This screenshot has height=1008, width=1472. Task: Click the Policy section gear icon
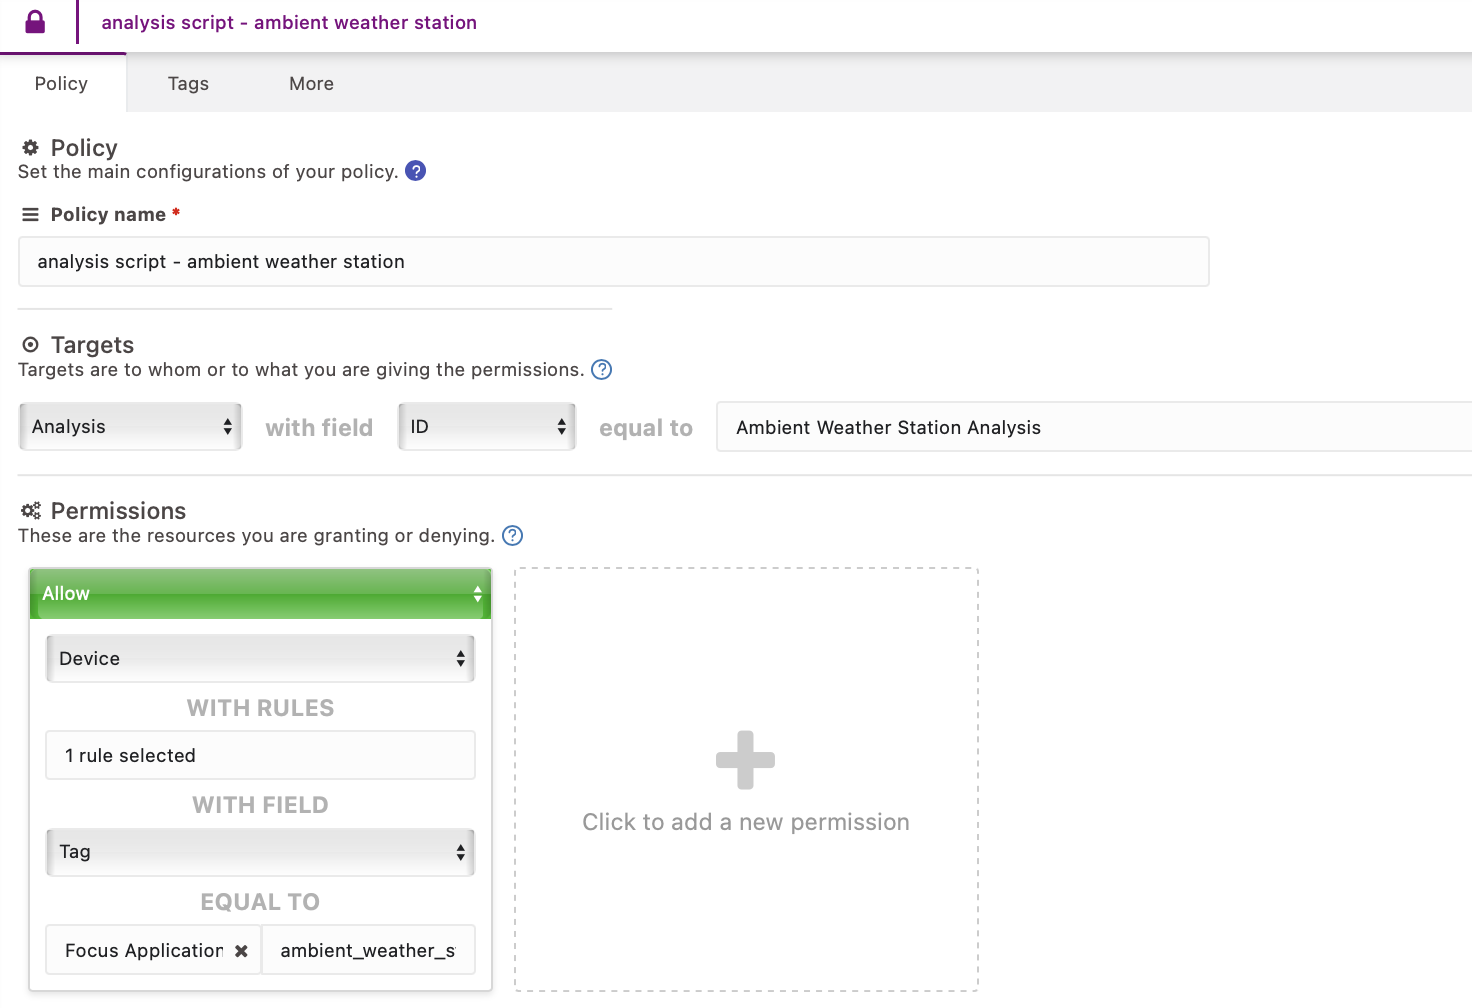pos(30,148)
